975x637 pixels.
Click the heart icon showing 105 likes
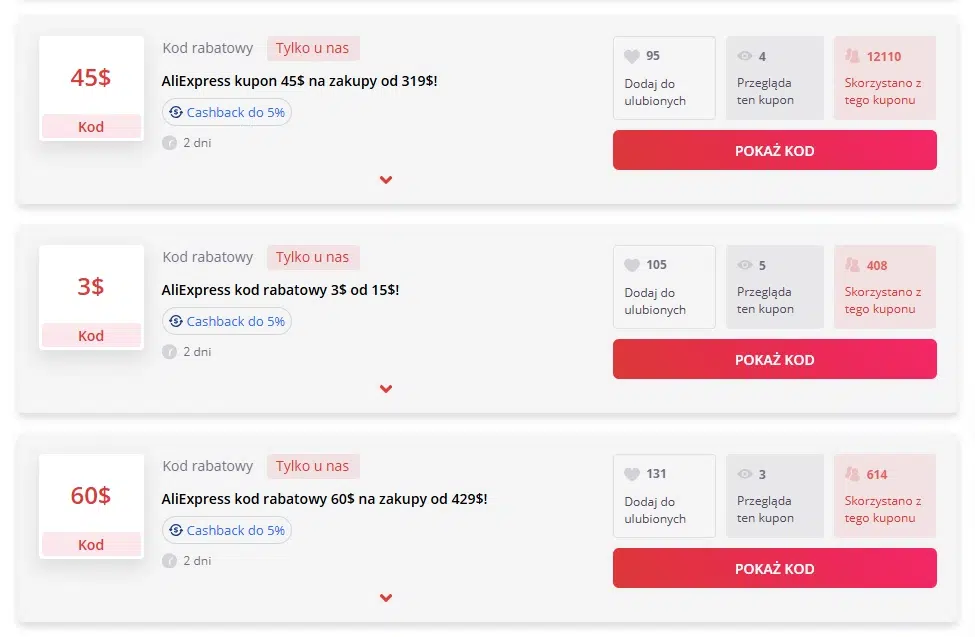(631, 264)
